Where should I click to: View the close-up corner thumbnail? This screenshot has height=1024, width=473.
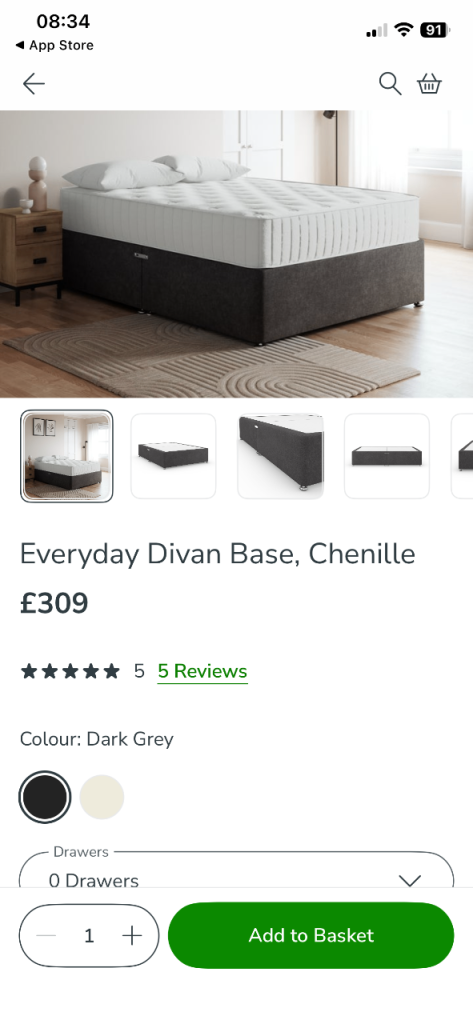pos(280,456)
